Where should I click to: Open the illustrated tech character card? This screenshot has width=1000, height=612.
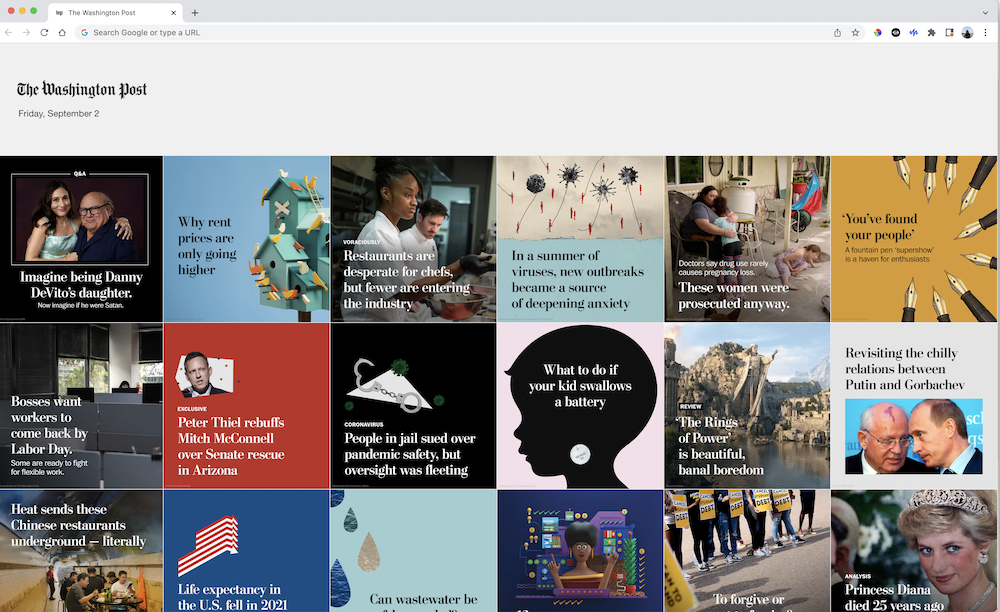pos(580,551)
